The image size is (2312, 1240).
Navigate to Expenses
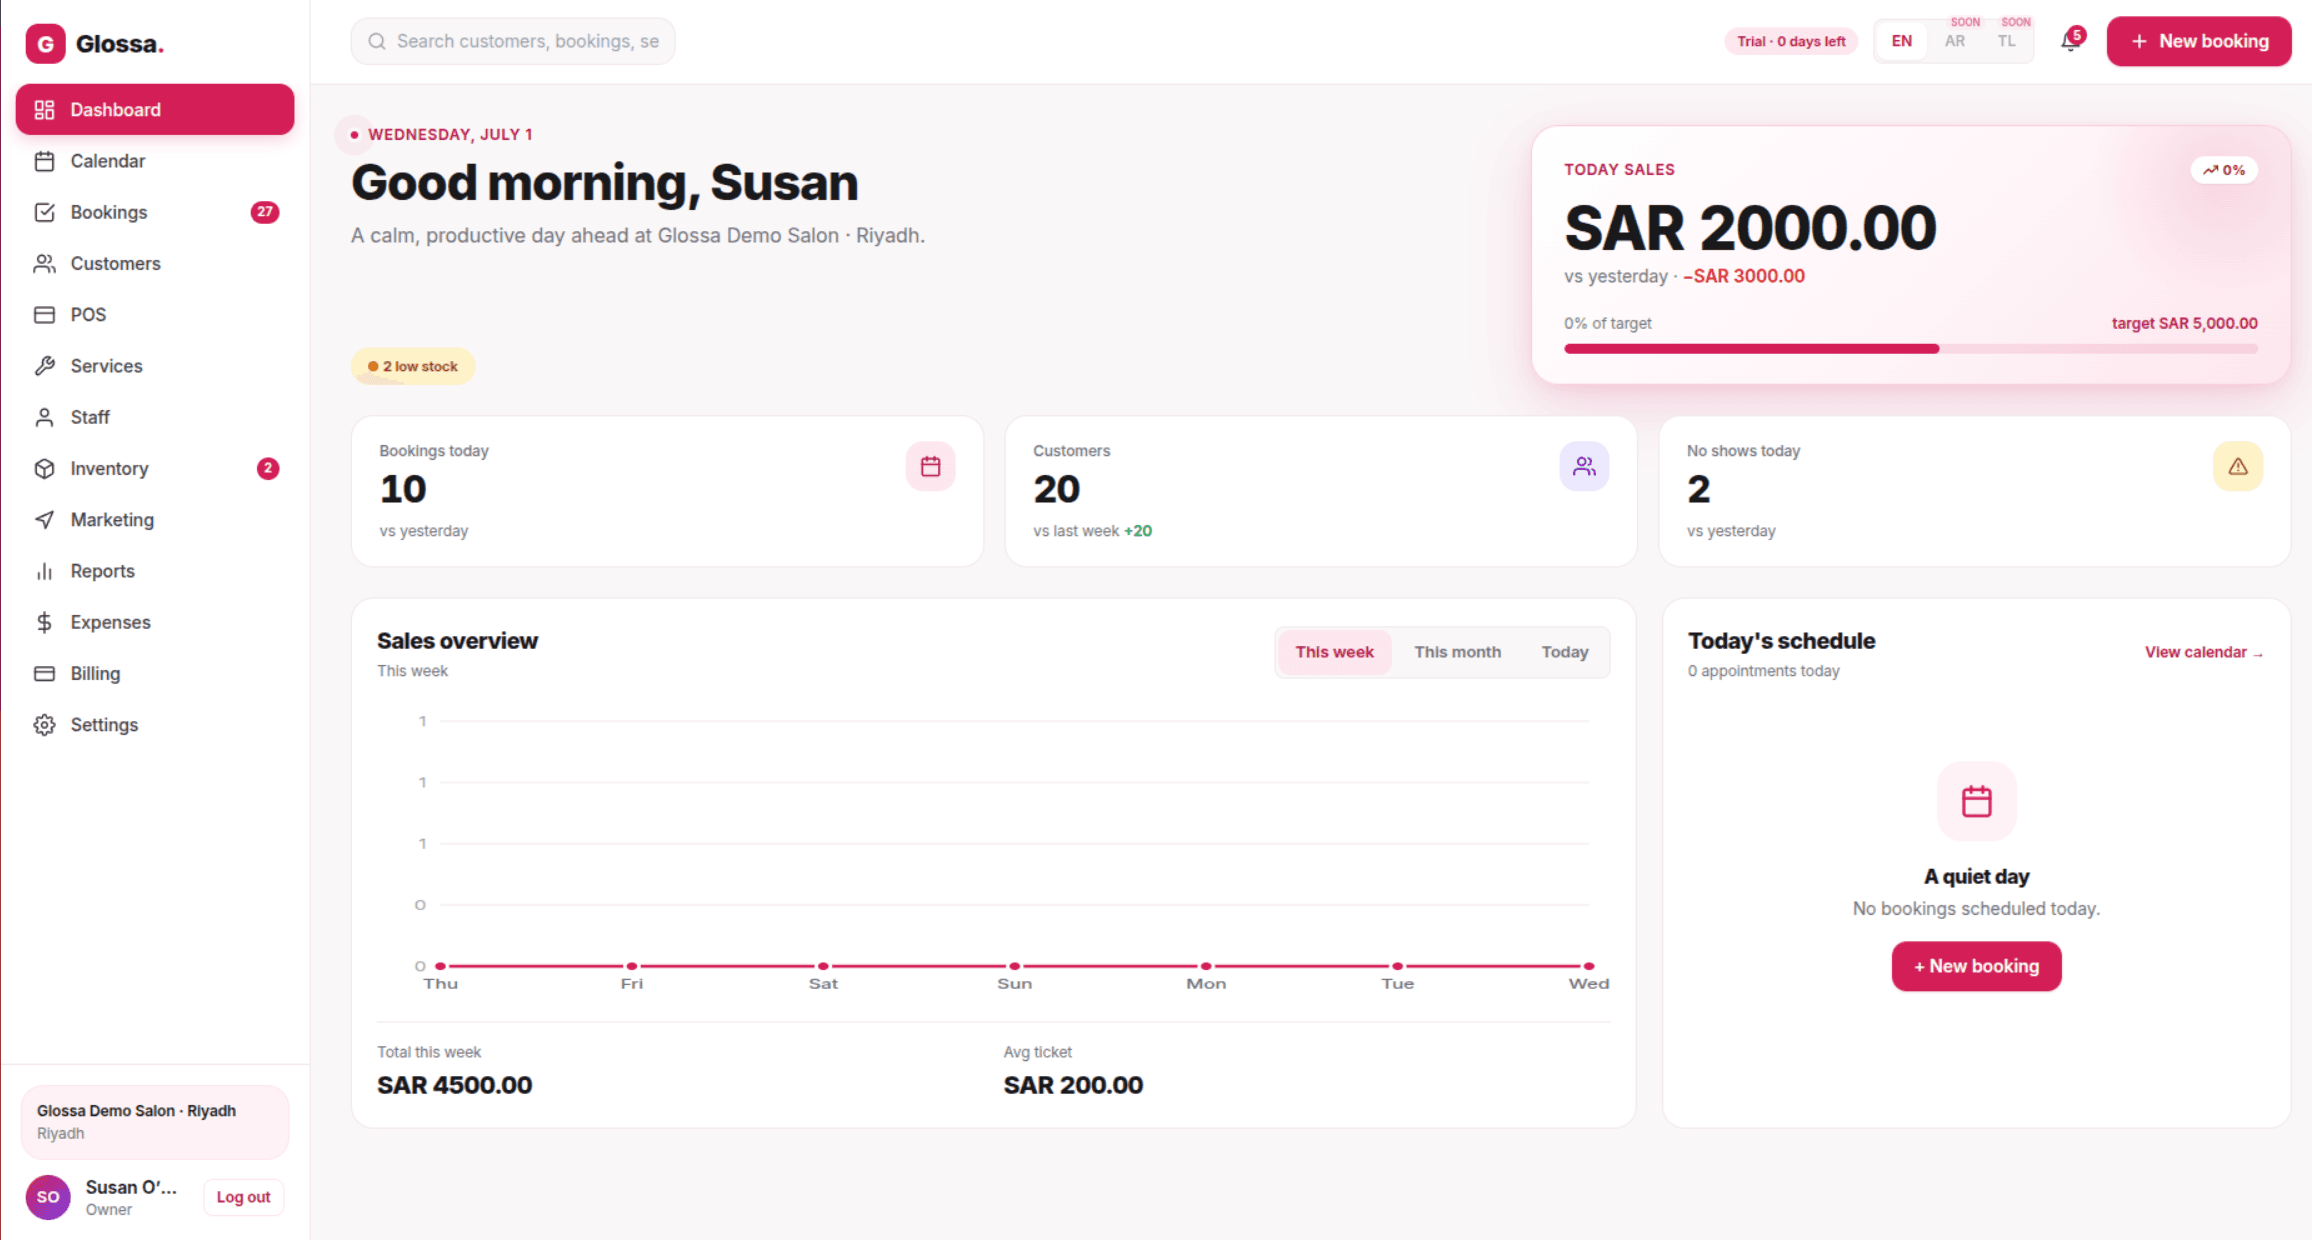pyautogui.click(x=155, y=622)
